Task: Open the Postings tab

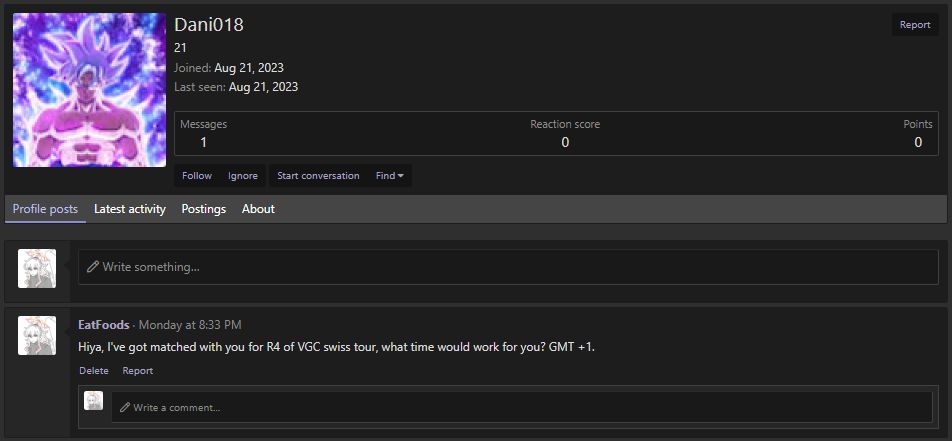Action: click(x=204, y=209)
